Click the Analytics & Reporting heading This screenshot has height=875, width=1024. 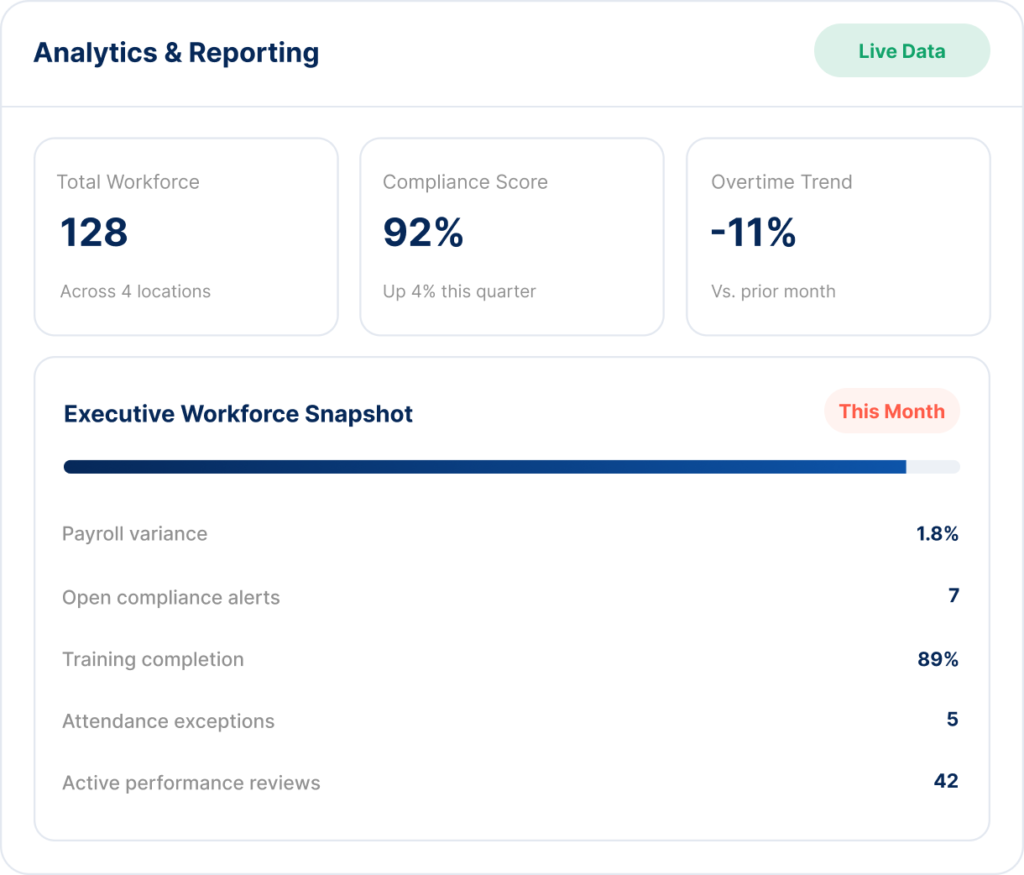(176, 53)
